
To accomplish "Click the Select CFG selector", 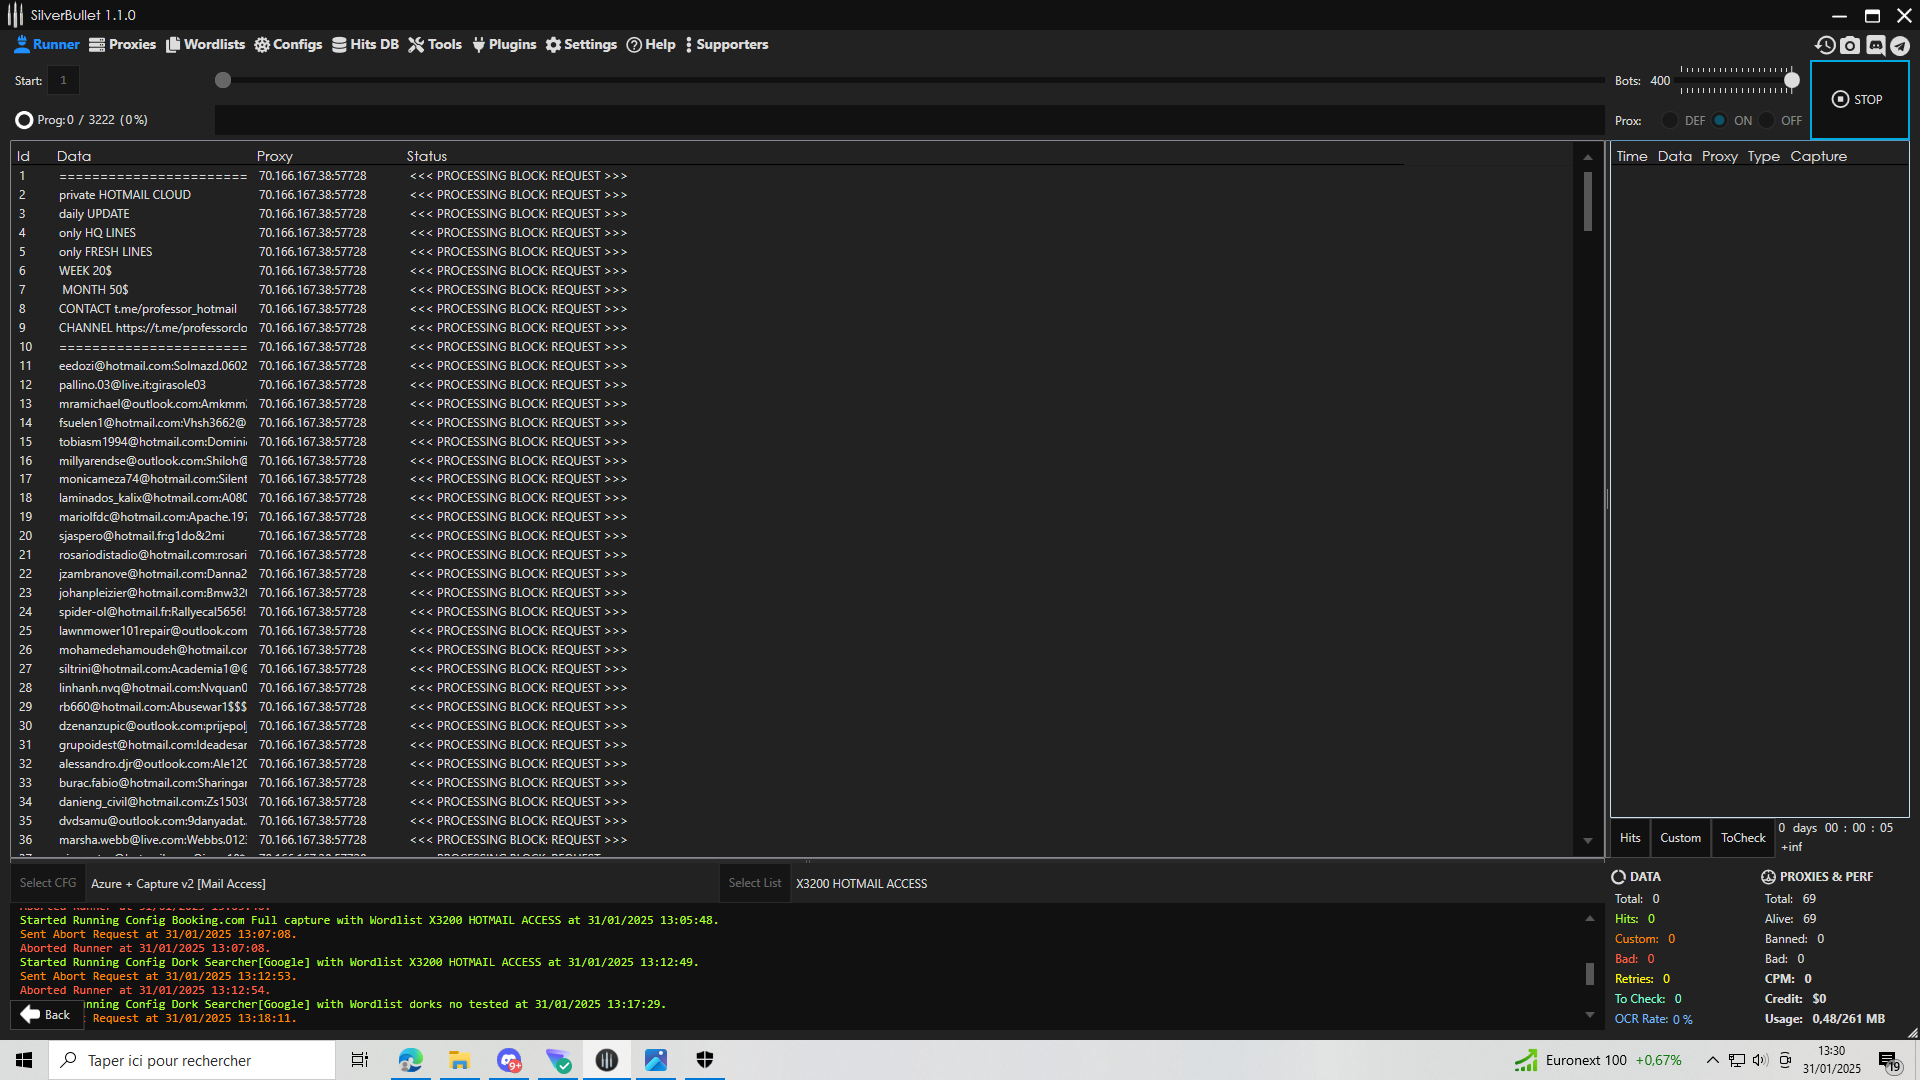I will coord(48,883).
